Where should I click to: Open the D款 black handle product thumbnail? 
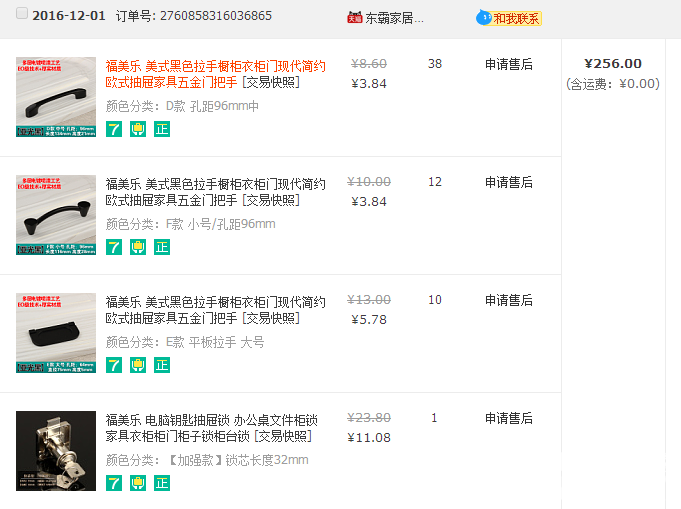point(56,97)
